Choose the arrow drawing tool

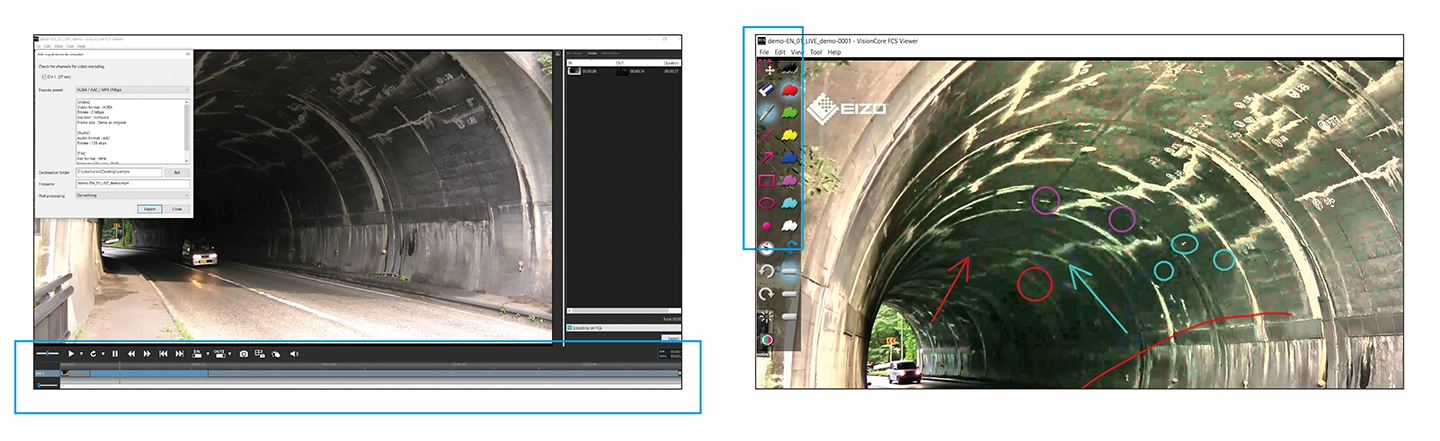[767, 157]
